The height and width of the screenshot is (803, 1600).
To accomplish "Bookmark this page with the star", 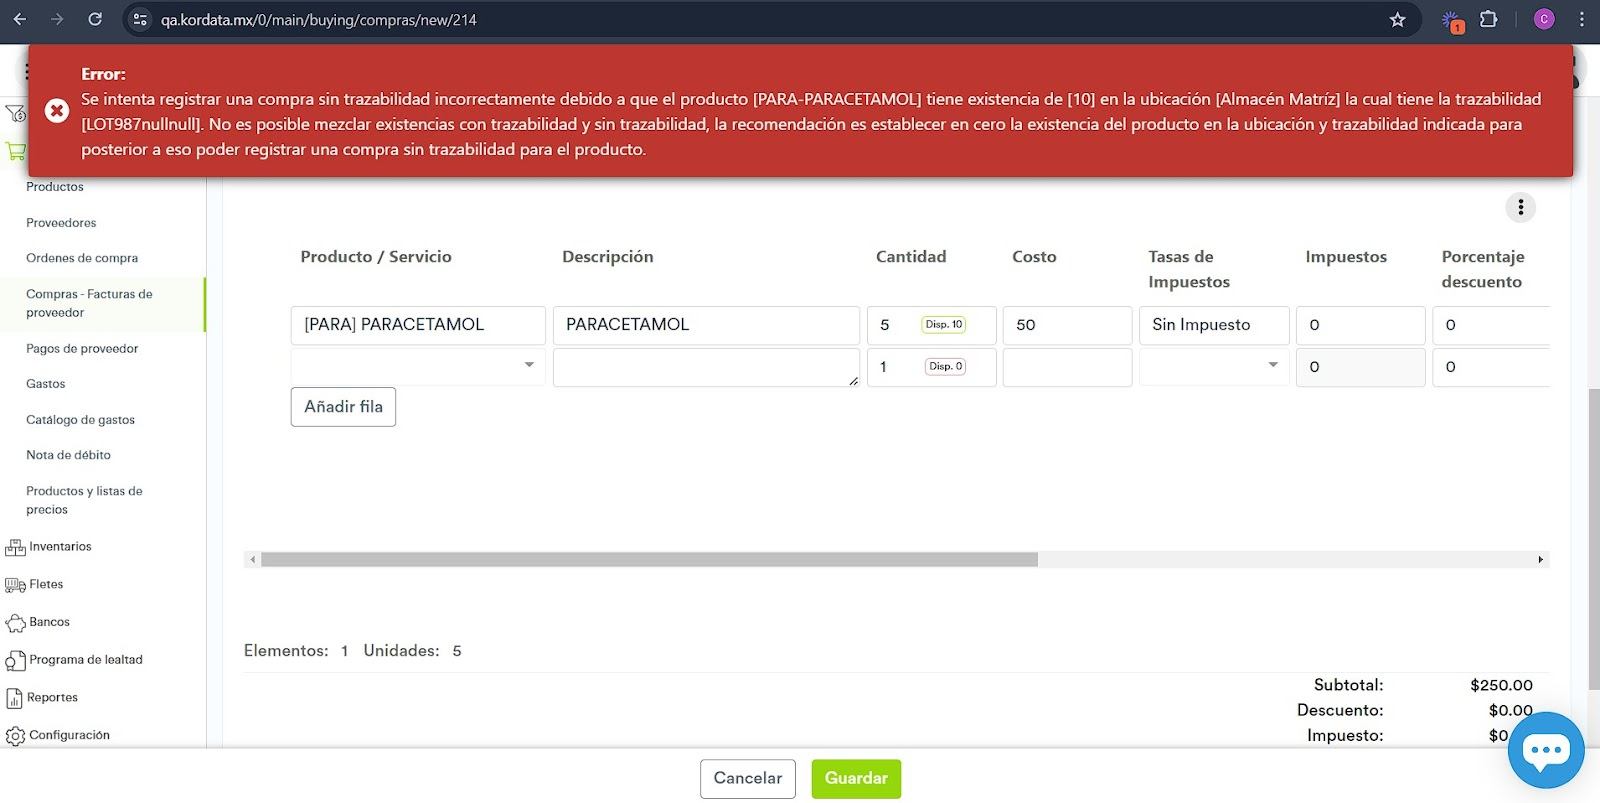I will (x=1397, y=20).
